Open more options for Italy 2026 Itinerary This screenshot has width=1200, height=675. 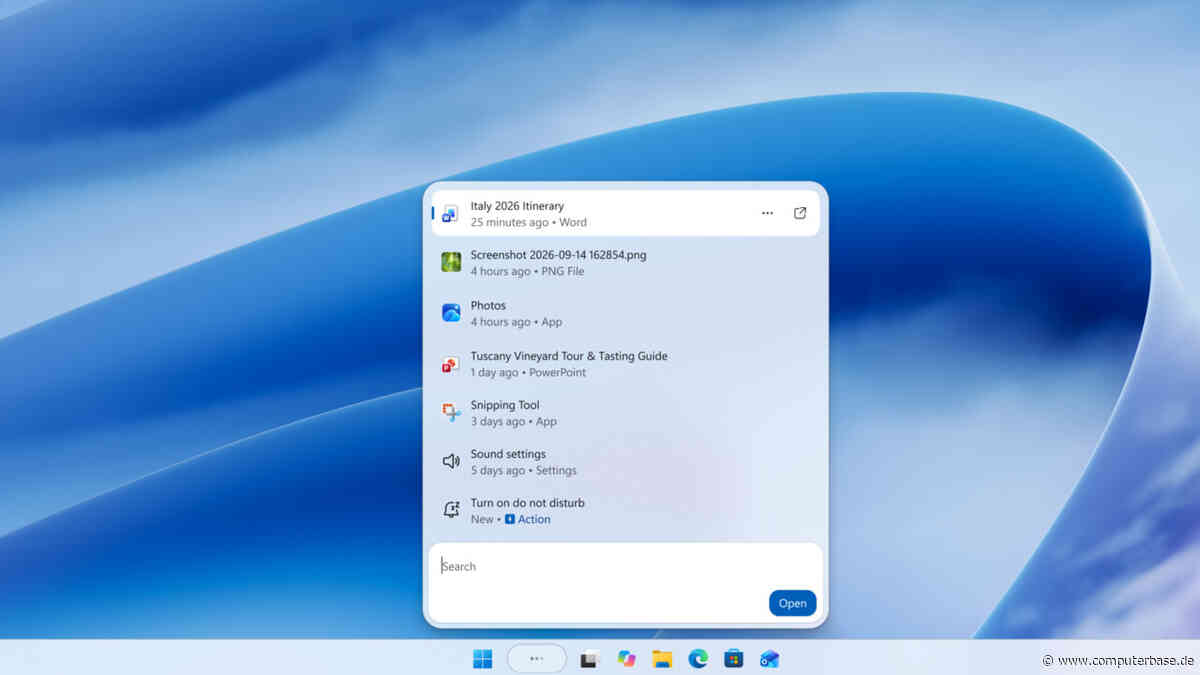[x=767, y=213]
